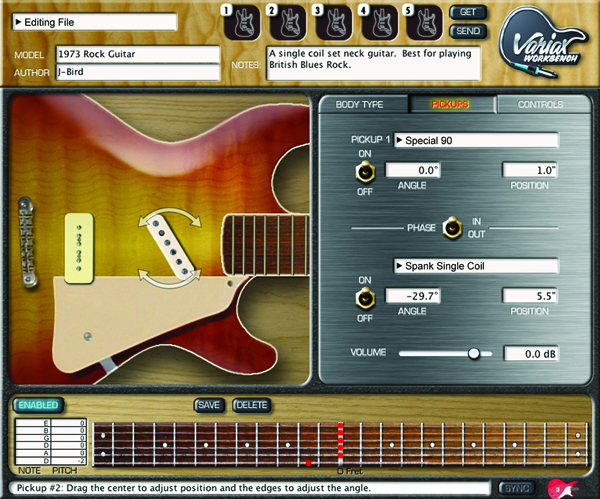Select guitar preset slot 4 icon
The height and width of the screenshot is (499, 600).
(x=379, y=23)
